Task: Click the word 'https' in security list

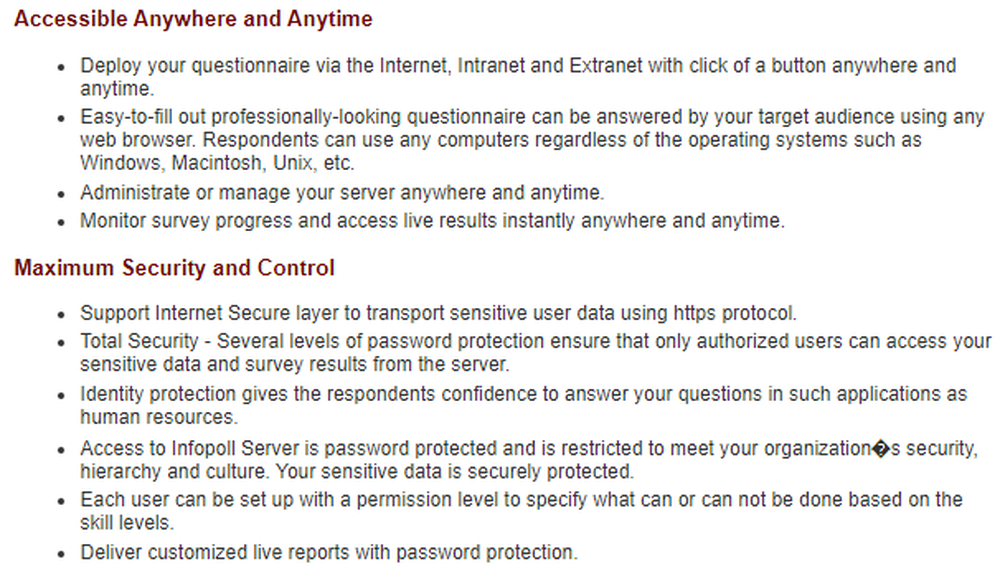Action: (x=695, y=313)
